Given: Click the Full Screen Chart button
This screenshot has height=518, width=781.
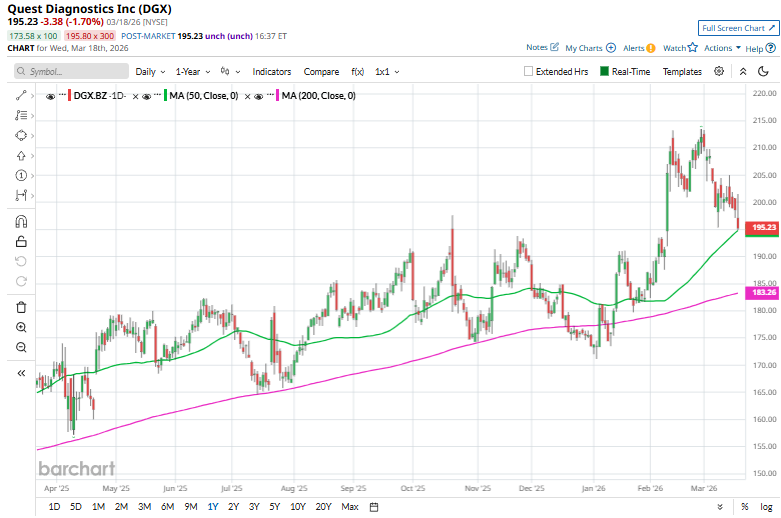Looking at the screenshot, I should click(x=737, y=28).
